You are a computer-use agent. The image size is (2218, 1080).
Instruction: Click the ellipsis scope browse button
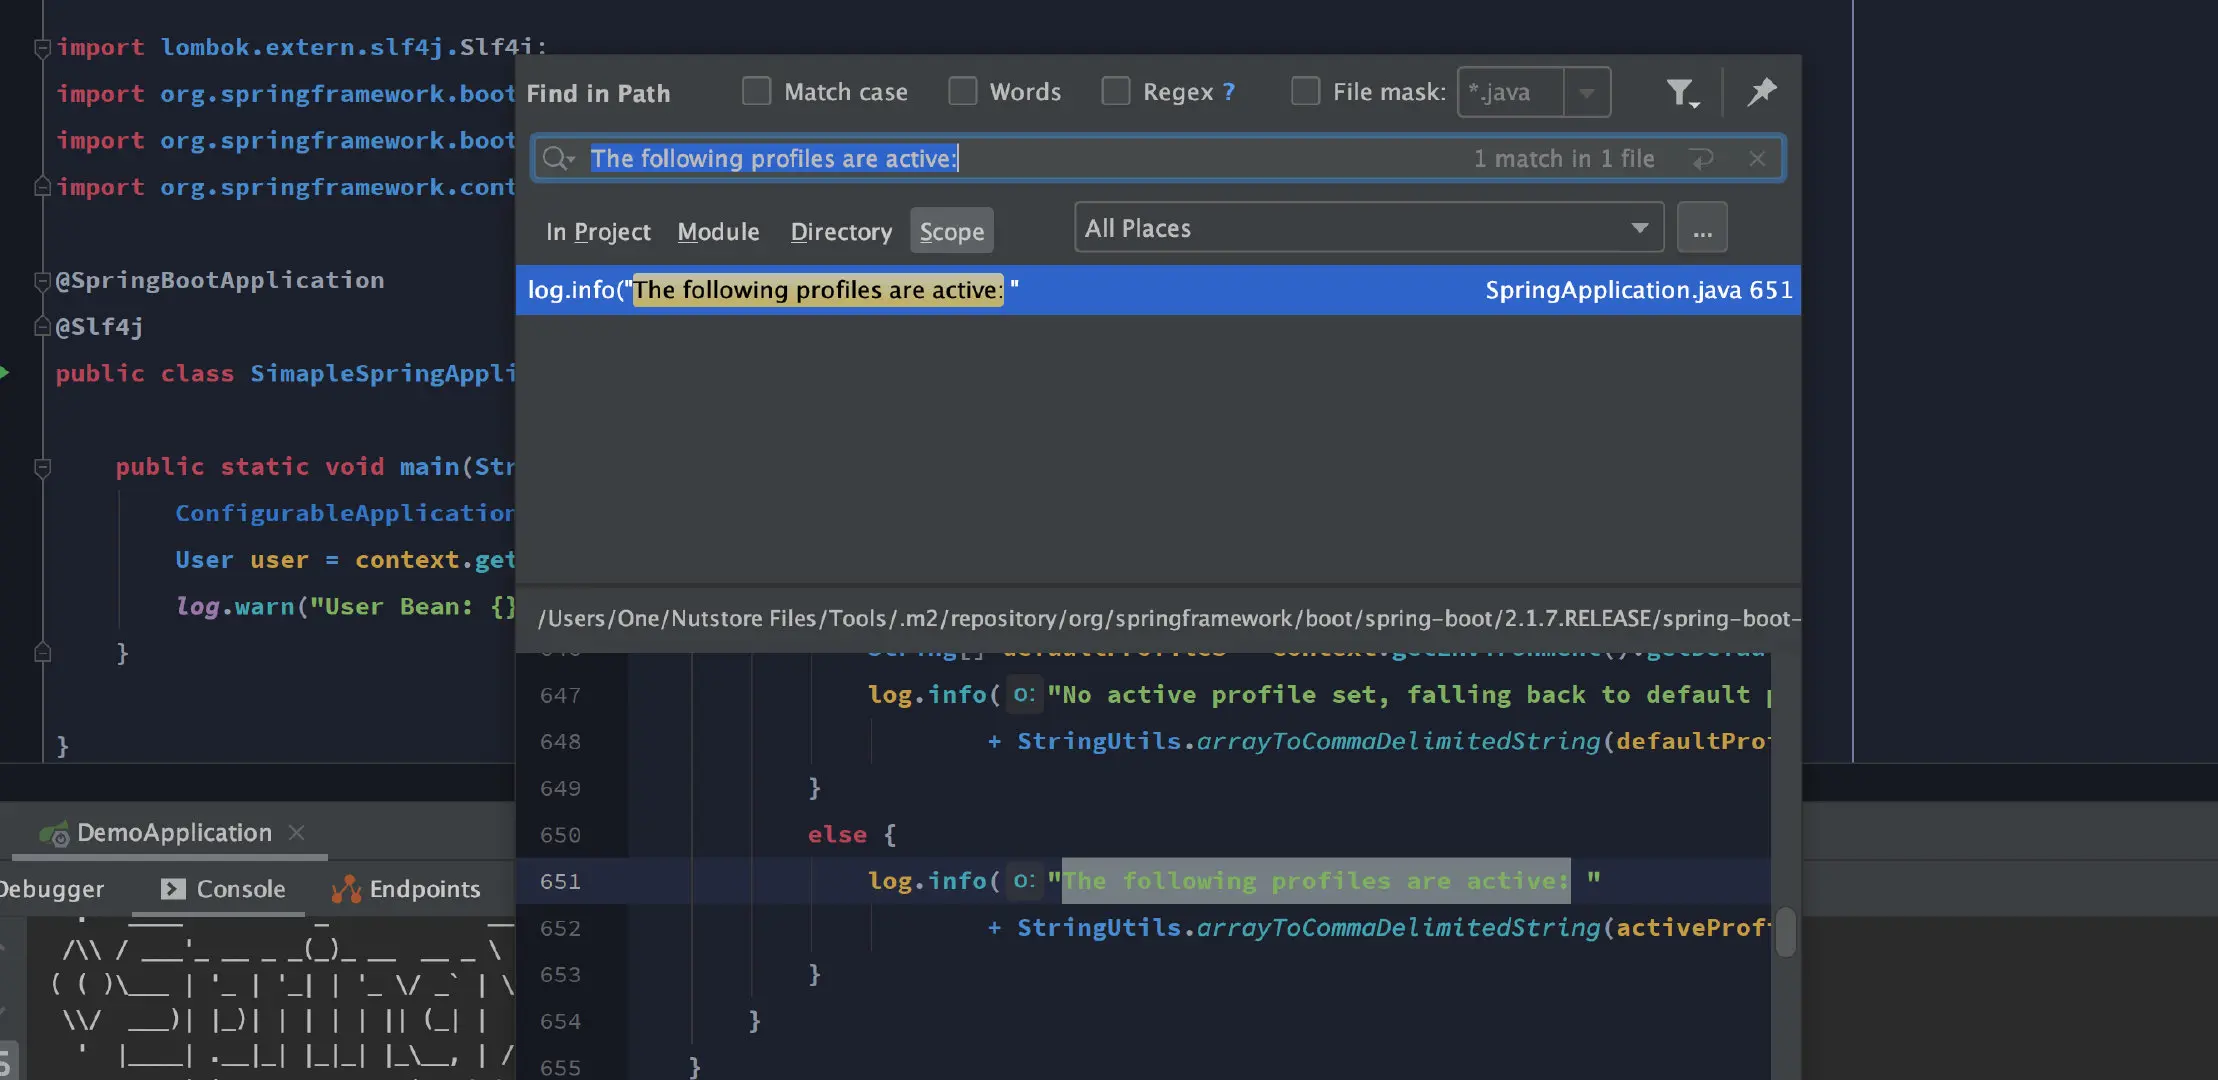1702,229
